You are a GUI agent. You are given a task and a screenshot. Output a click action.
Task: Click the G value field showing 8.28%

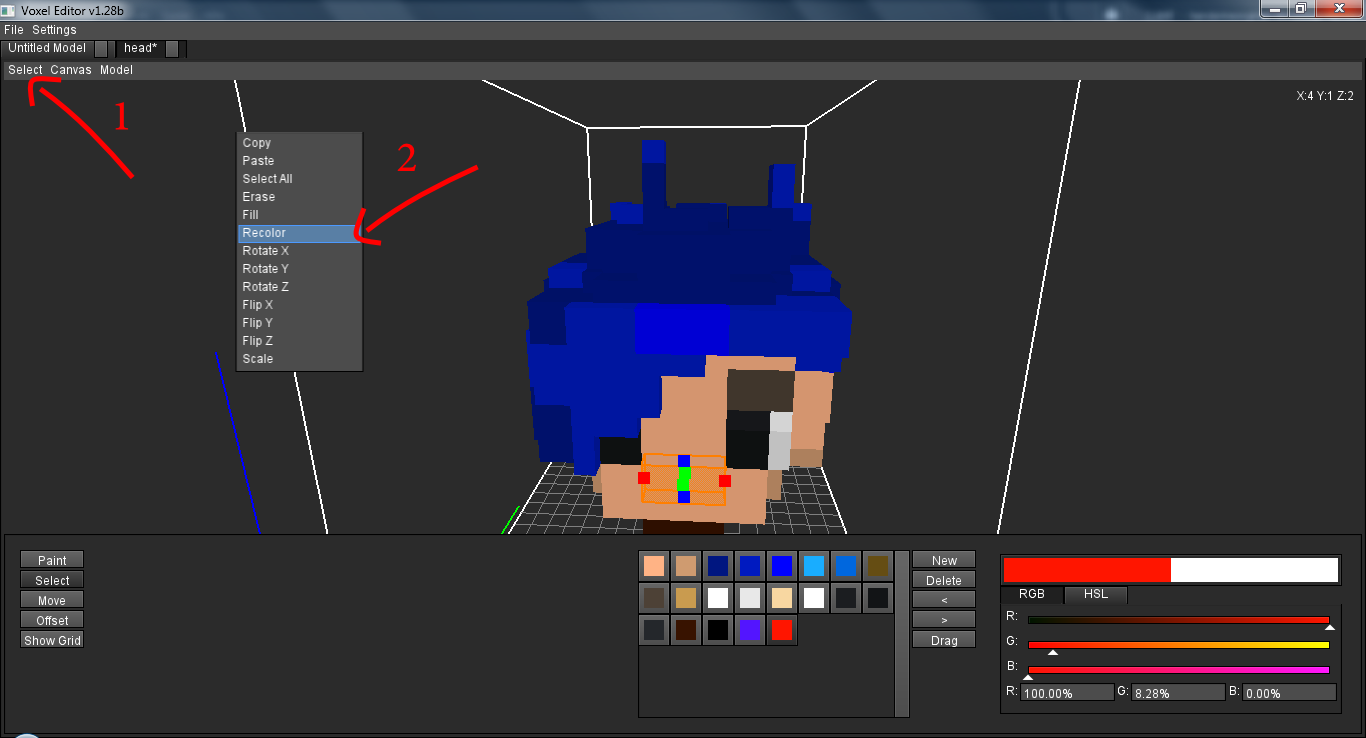click(1178, 692)
